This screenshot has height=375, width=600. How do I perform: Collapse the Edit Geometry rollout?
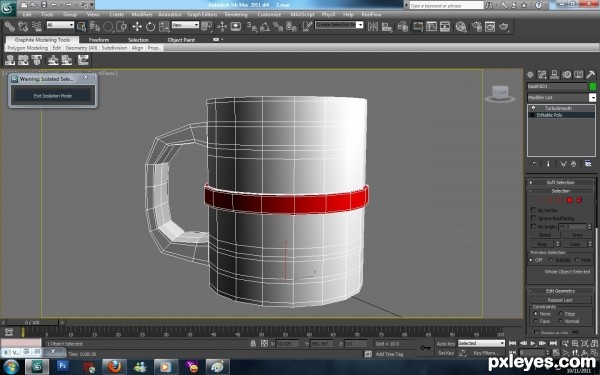coord(560,291)
